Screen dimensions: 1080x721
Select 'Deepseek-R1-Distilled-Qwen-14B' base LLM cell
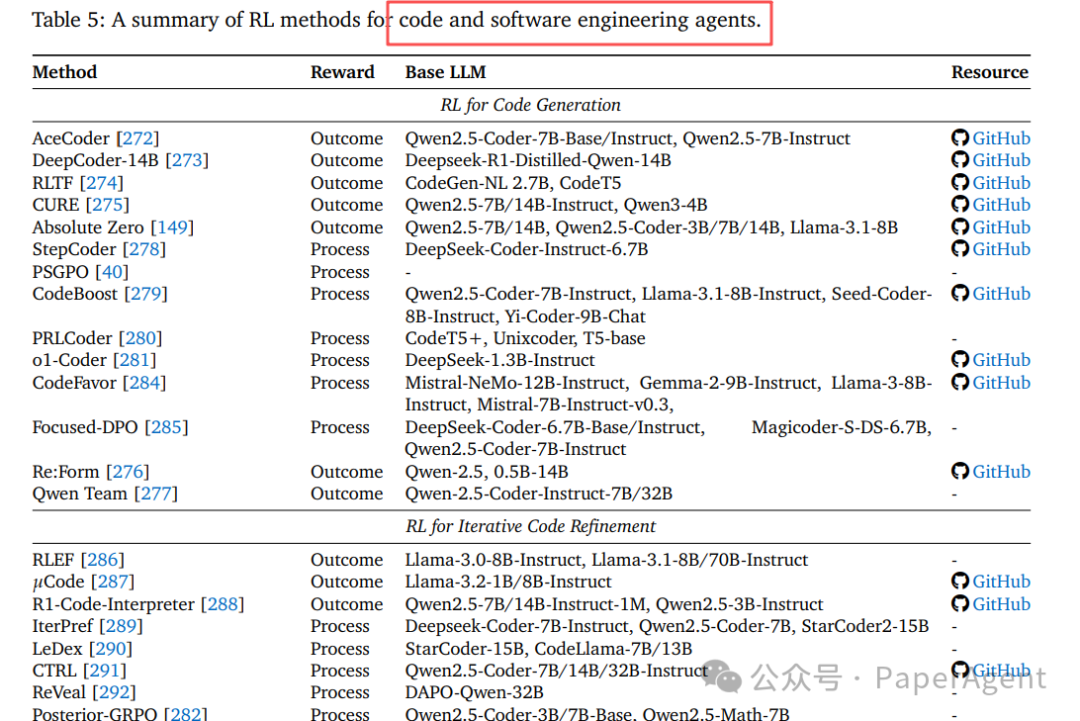[x=538, y=160]
